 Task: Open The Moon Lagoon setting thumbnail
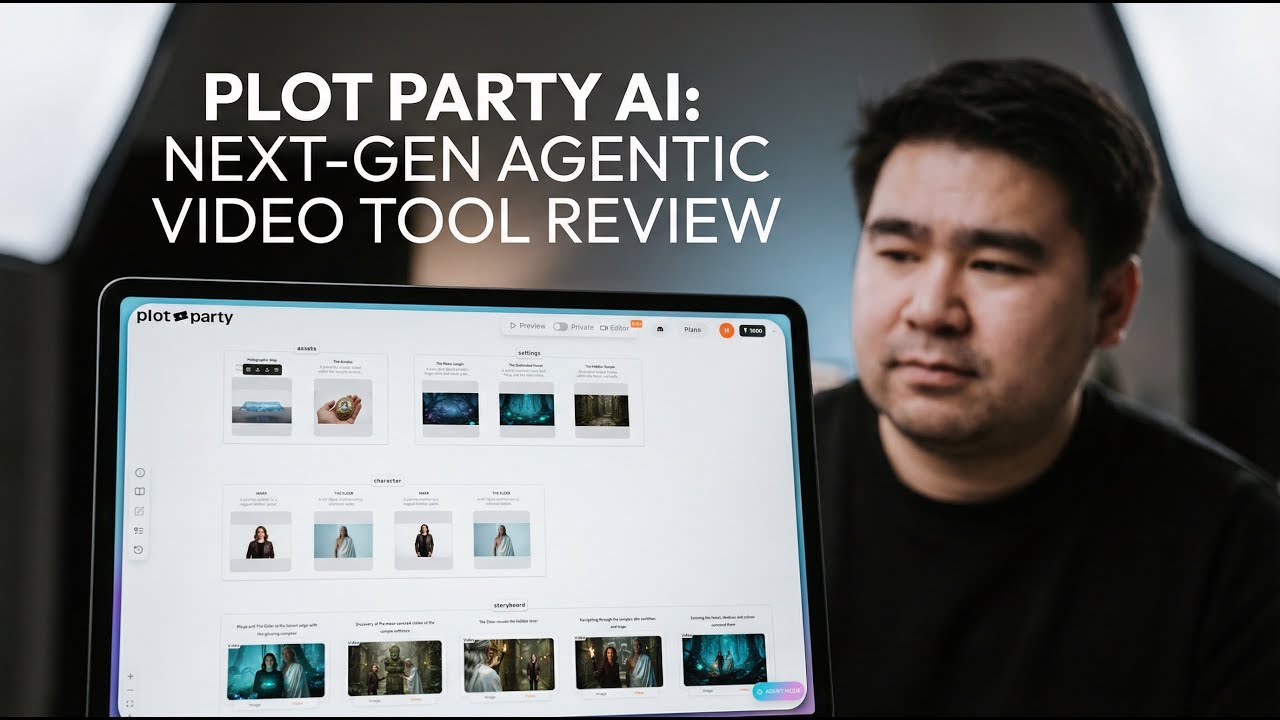[x=450, y=409]
